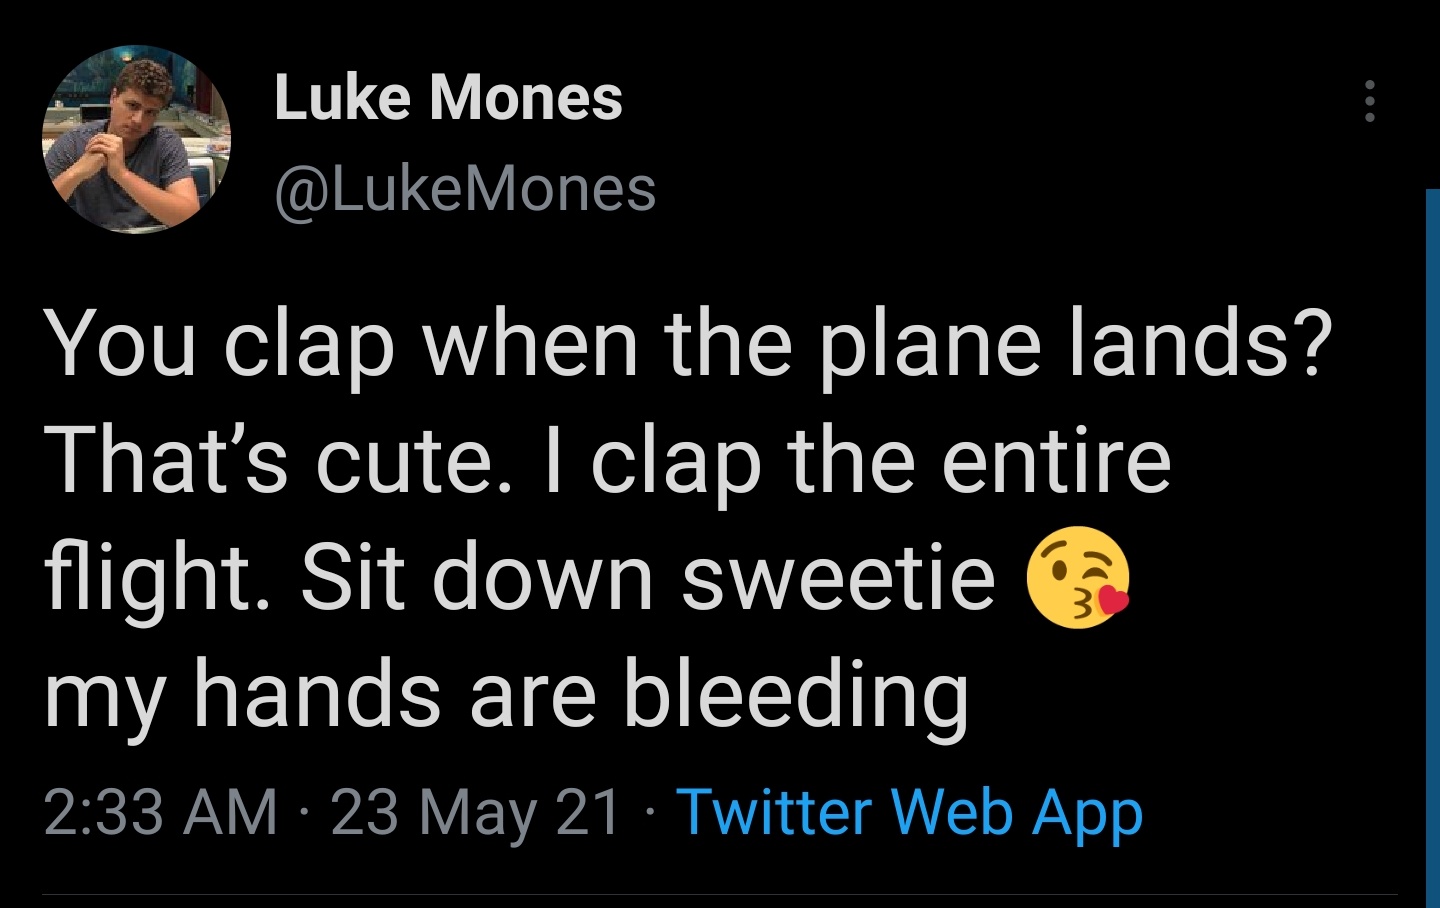The image size is (1440, 908).
Task: Click the blue scrollbar on the right edge
Action: pos(1432,540)
